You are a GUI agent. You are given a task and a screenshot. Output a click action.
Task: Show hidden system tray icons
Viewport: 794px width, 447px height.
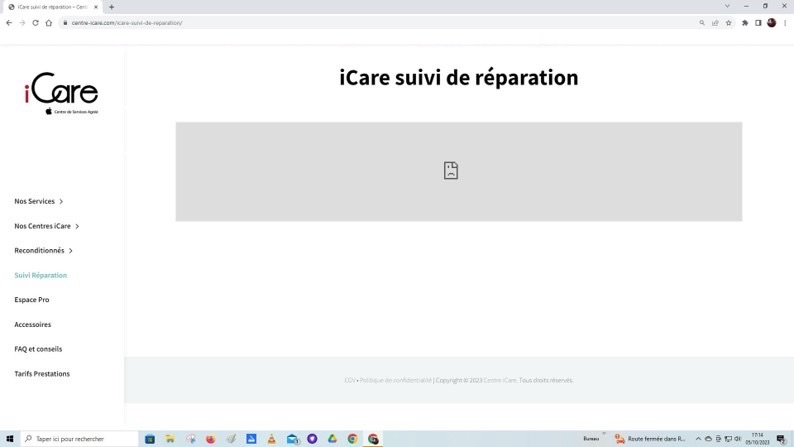pos(698,439)
